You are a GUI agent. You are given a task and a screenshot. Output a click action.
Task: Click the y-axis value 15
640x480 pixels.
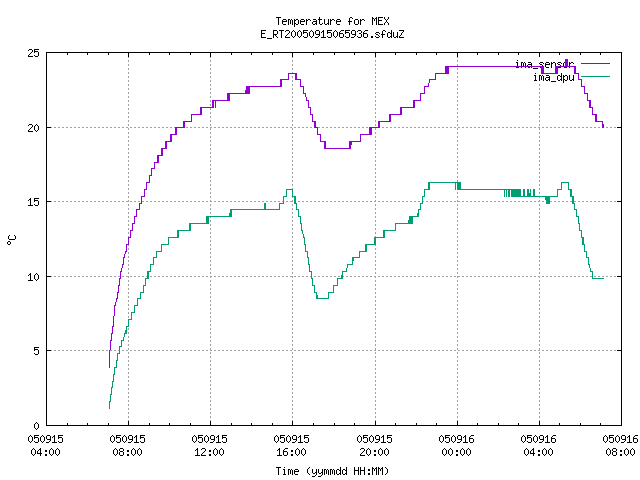point(33,202)
